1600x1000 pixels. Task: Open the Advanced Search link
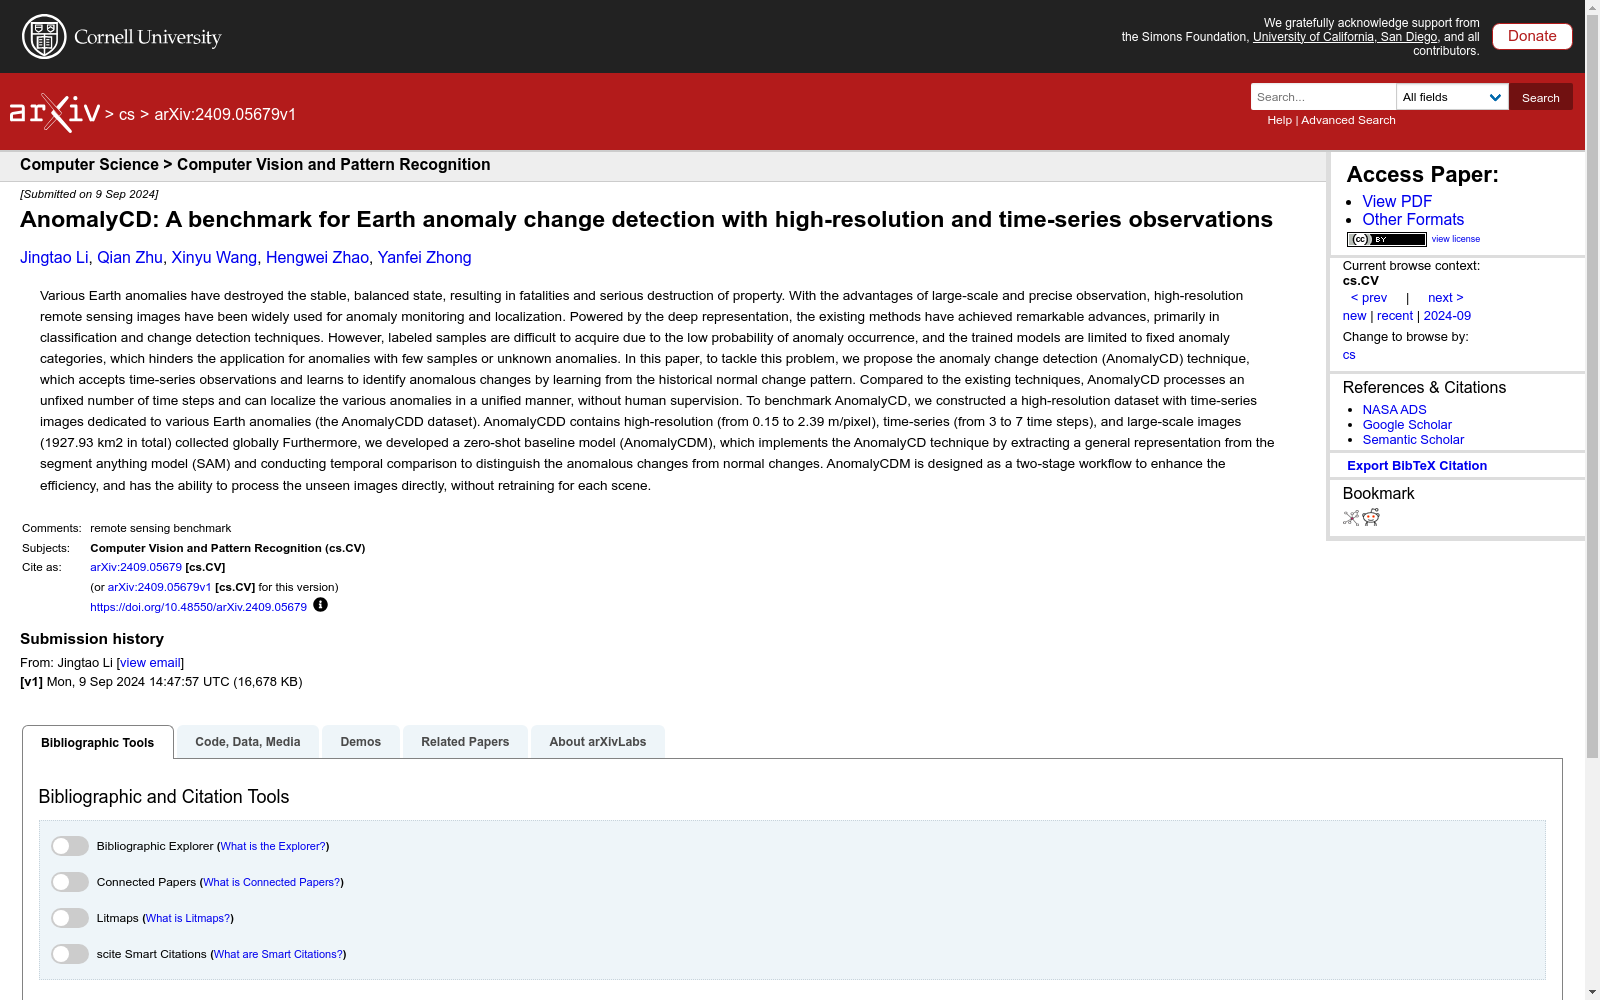click(1348, 120)
